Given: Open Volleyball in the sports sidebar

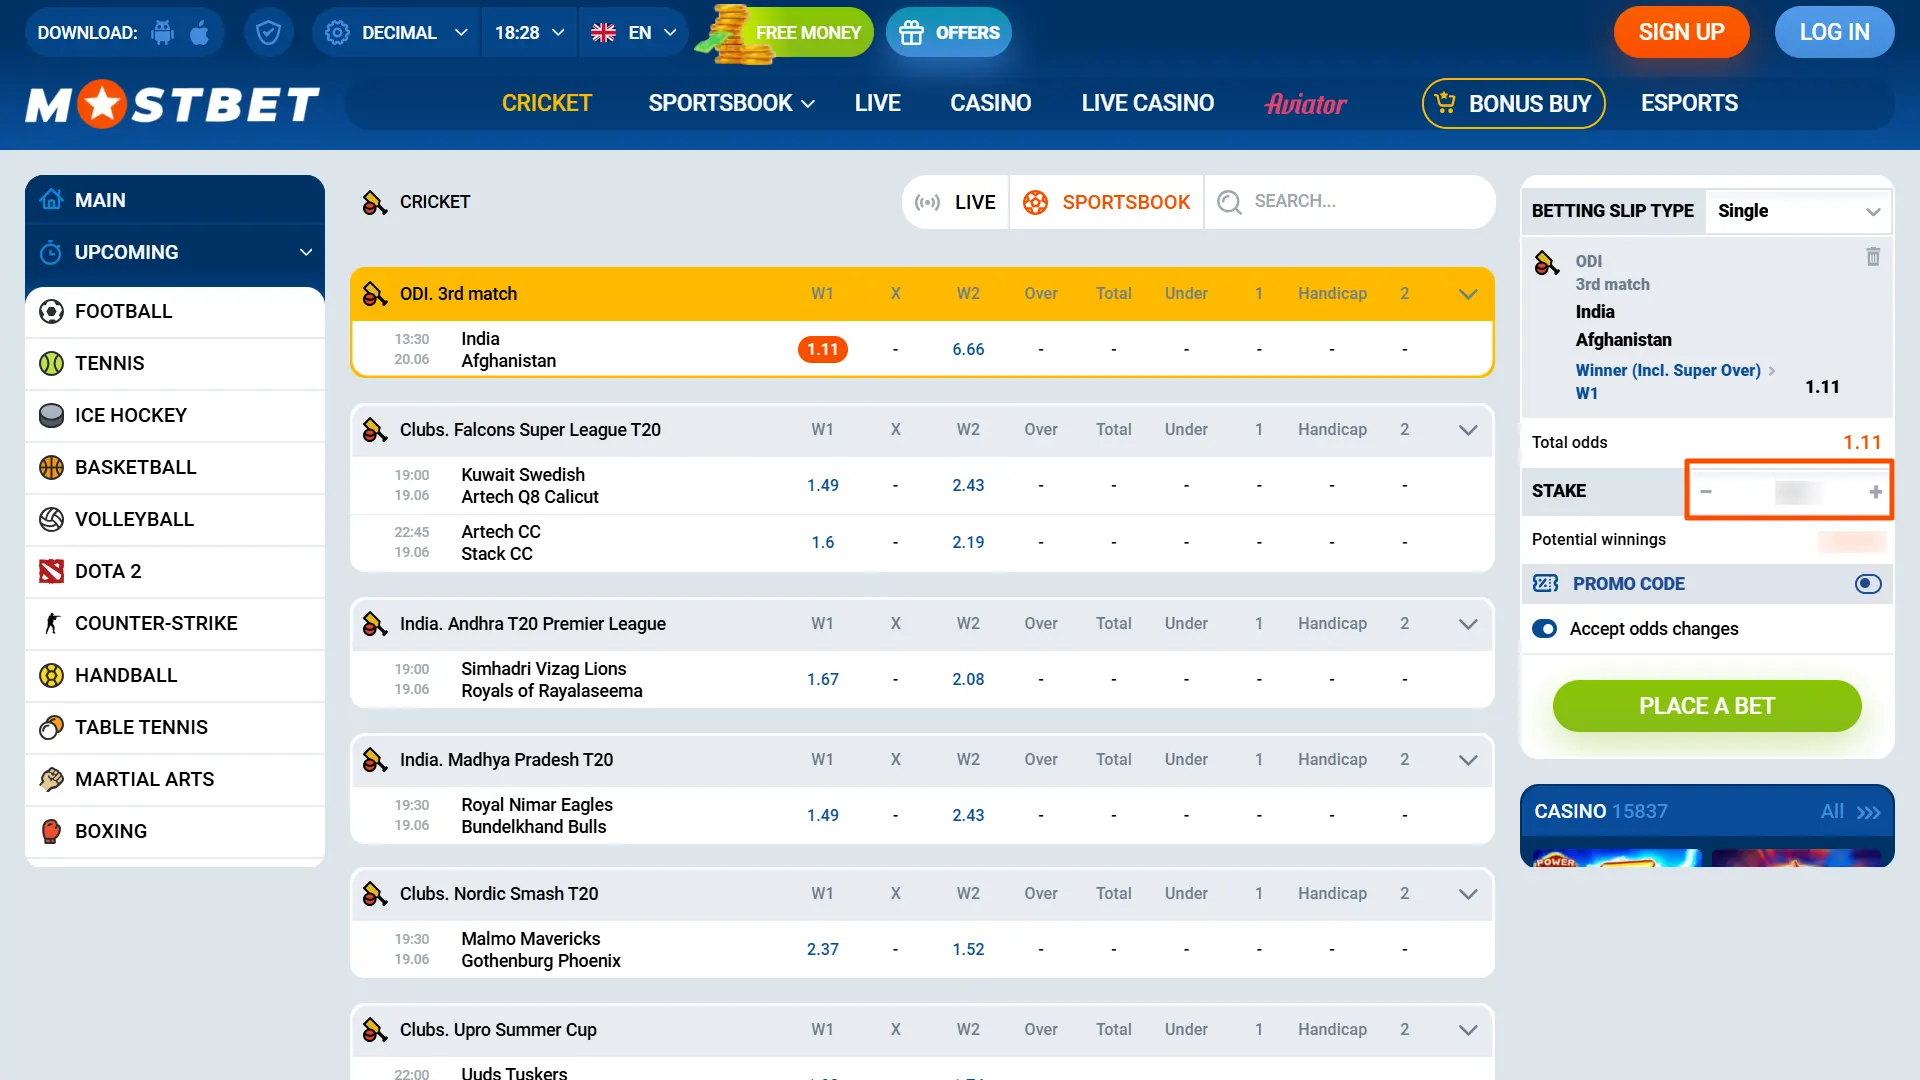Looking at the screenshot, I should click(x=175, y=519).
